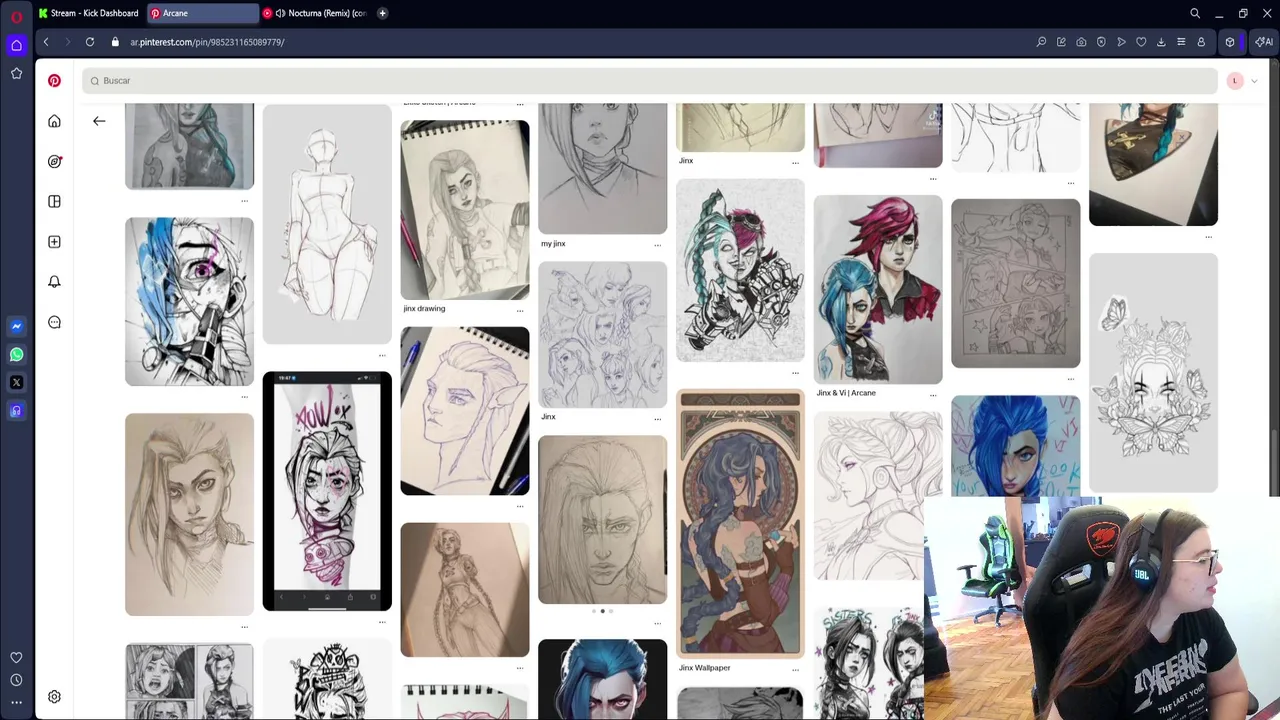Go back with the pin's arrow
Screen dimensions: 1280x720
99,121
